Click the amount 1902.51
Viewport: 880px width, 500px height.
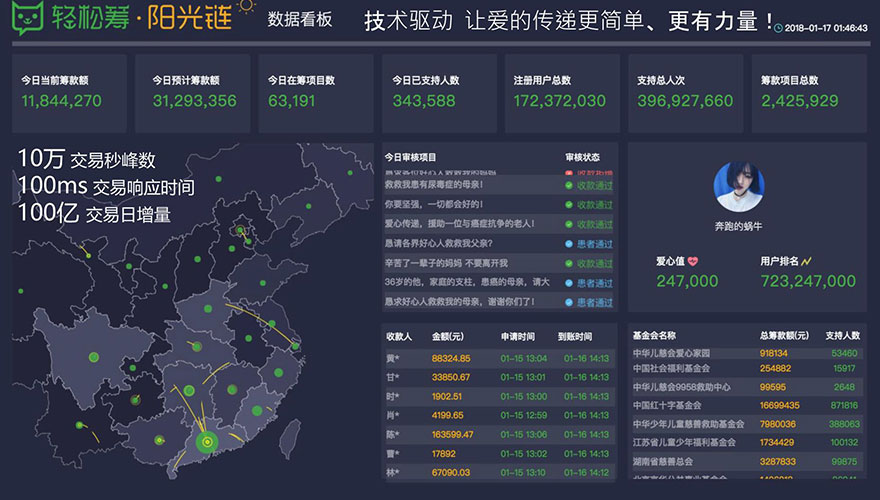coord(447,396)
